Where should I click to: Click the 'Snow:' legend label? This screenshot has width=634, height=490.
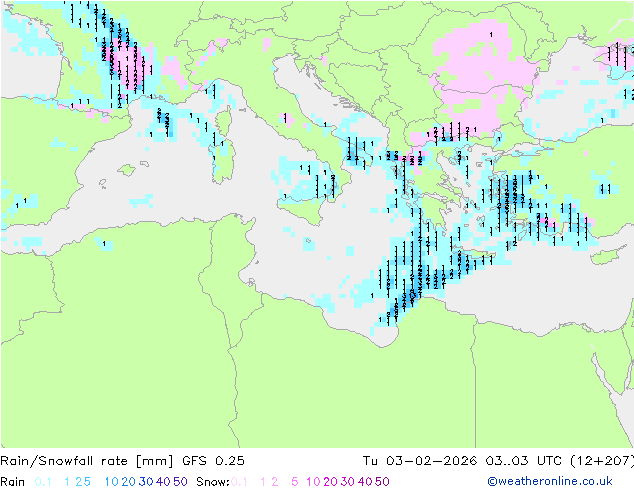(213, 482)
